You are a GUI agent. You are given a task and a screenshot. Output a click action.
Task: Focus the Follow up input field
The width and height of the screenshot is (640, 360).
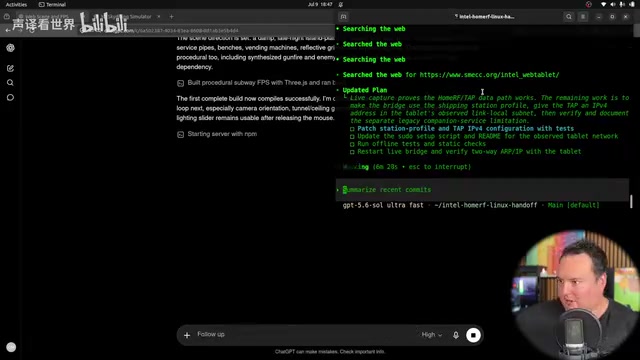[306, 334]
